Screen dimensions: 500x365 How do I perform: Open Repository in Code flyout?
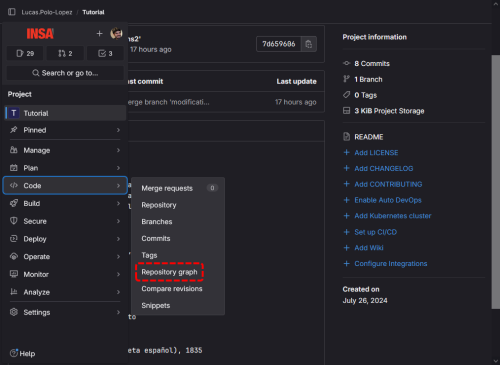178,205
